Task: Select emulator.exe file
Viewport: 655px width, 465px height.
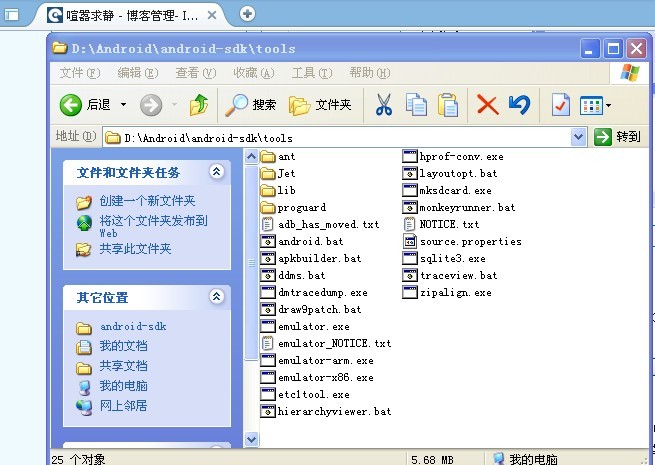Action: pos(305,327)
